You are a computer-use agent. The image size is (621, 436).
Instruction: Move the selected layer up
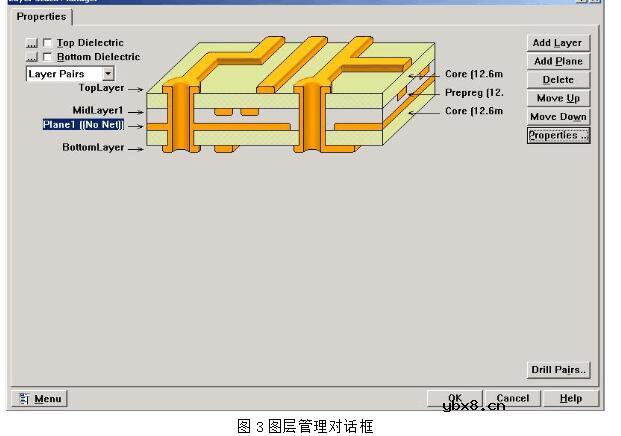557,98
